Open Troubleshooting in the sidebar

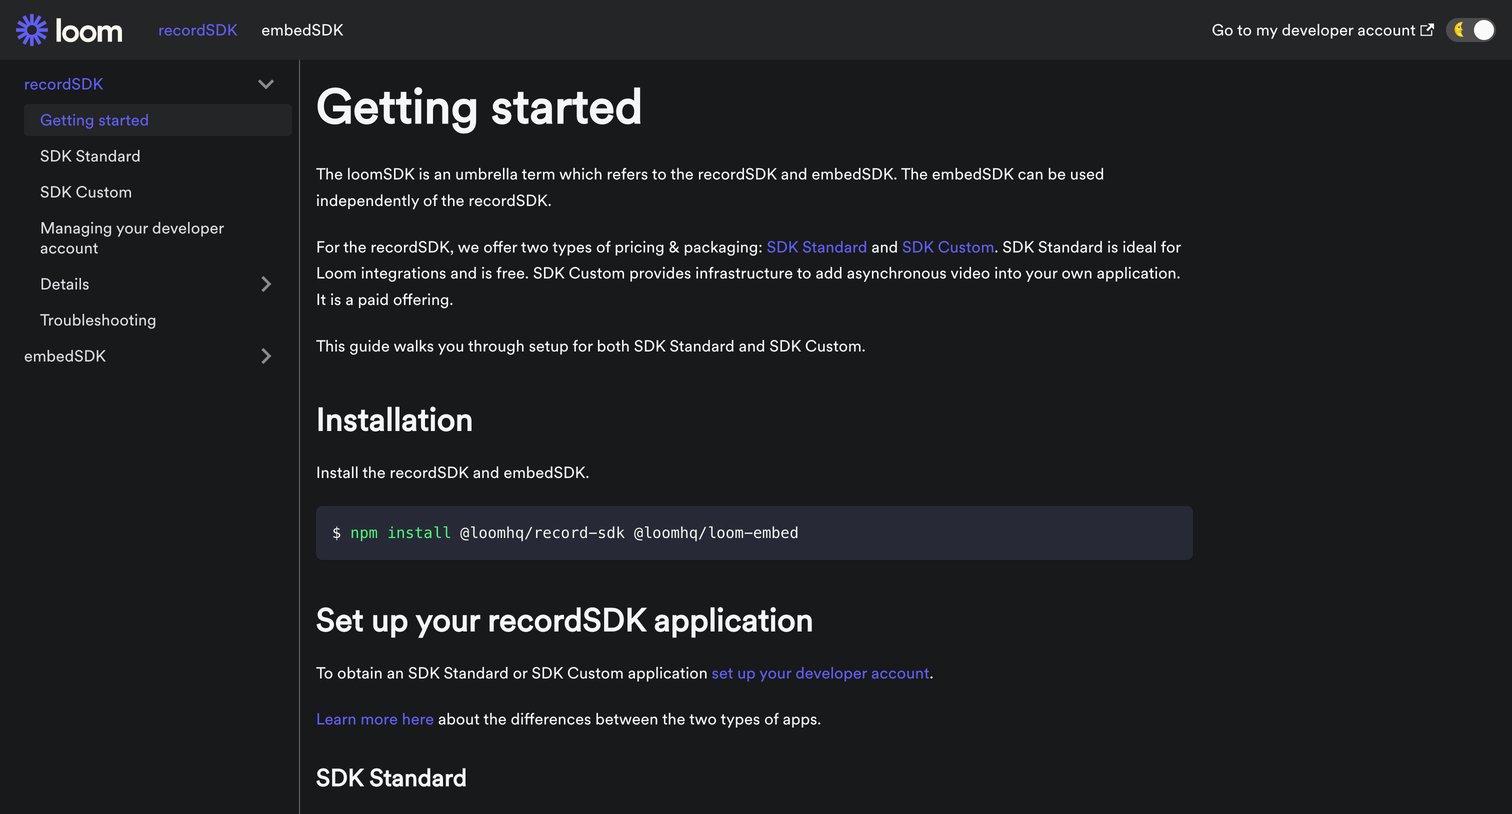coord(98,320)
